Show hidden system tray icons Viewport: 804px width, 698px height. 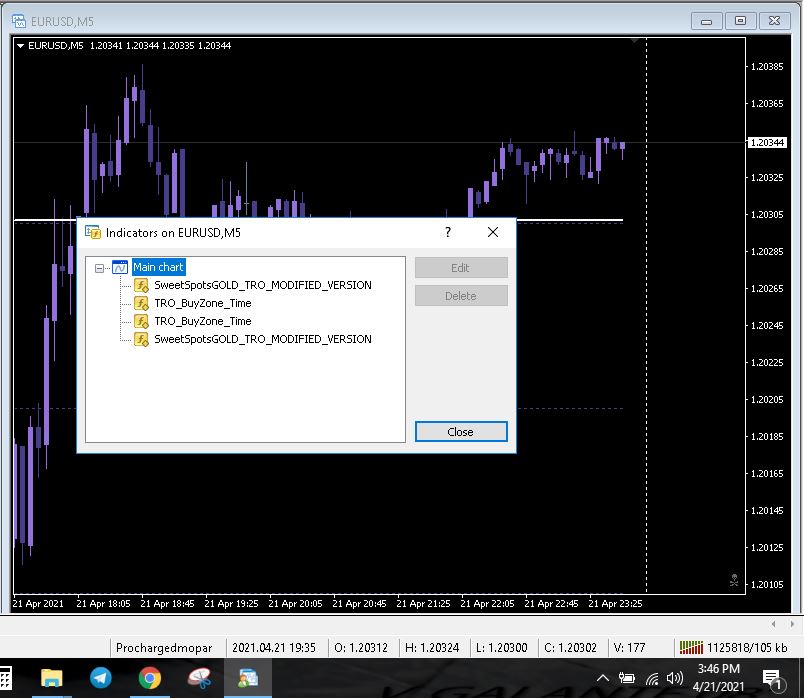[x=602, y=678]
